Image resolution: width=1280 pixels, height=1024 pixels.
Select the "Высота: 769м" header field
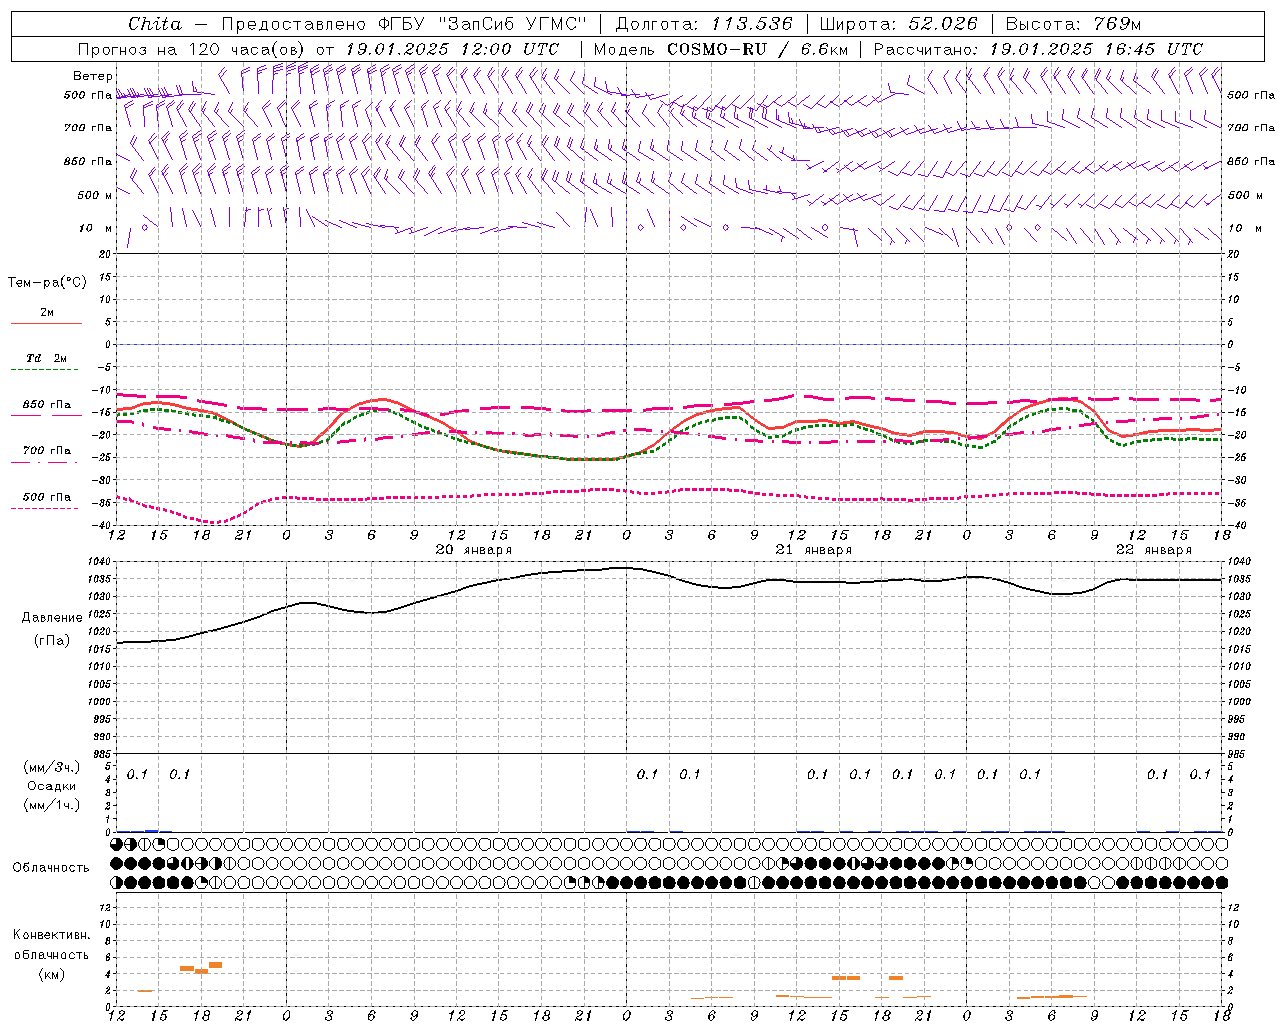(x=1073, y=24)
